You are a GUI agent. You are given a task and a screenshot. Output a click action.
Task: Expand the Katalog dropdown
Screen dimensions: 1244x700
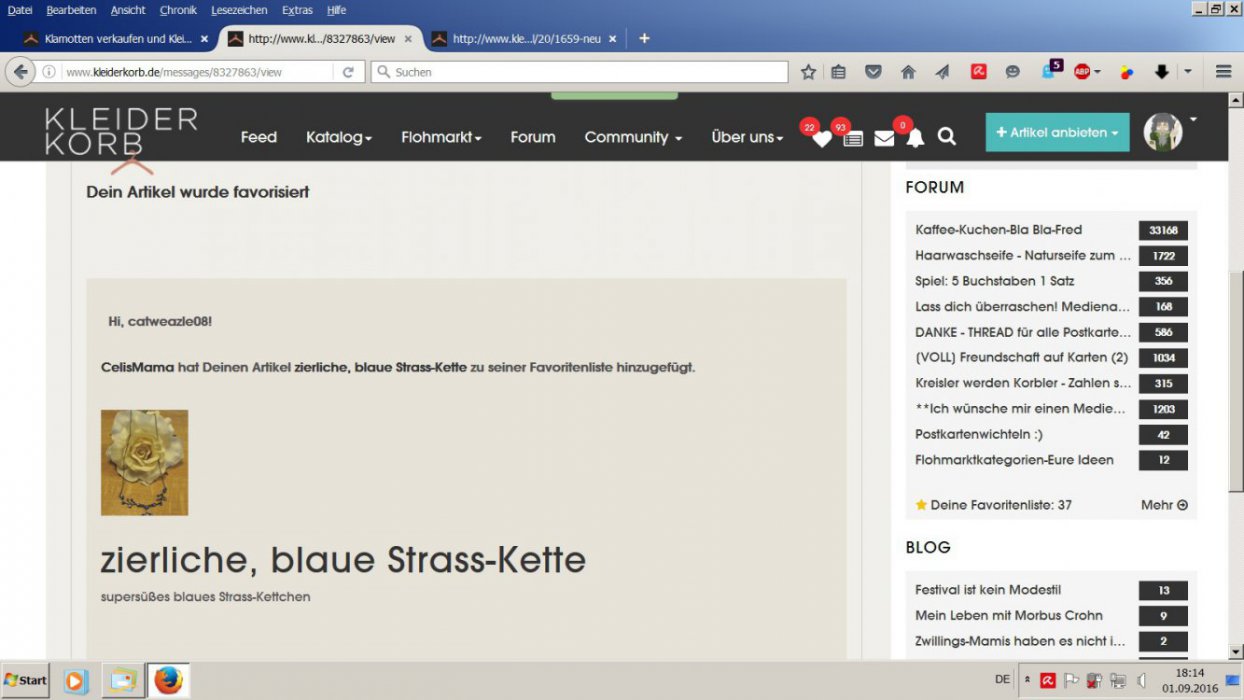pos(339,137)
